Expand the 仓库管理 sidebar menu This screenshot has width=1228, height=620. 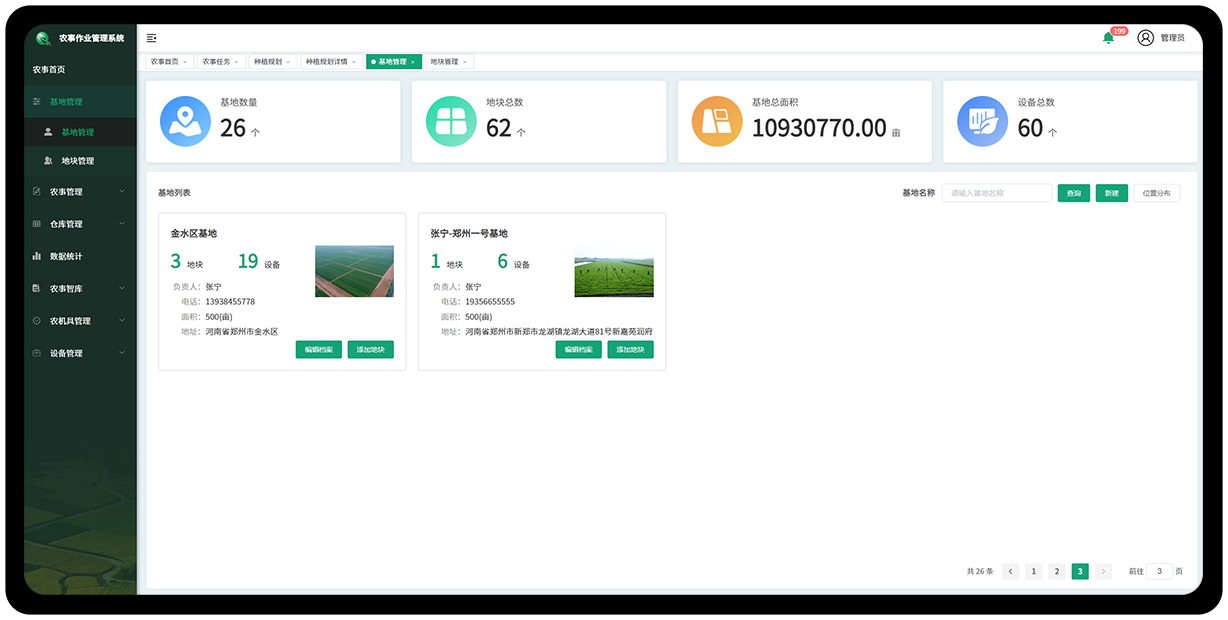point(80,224)
